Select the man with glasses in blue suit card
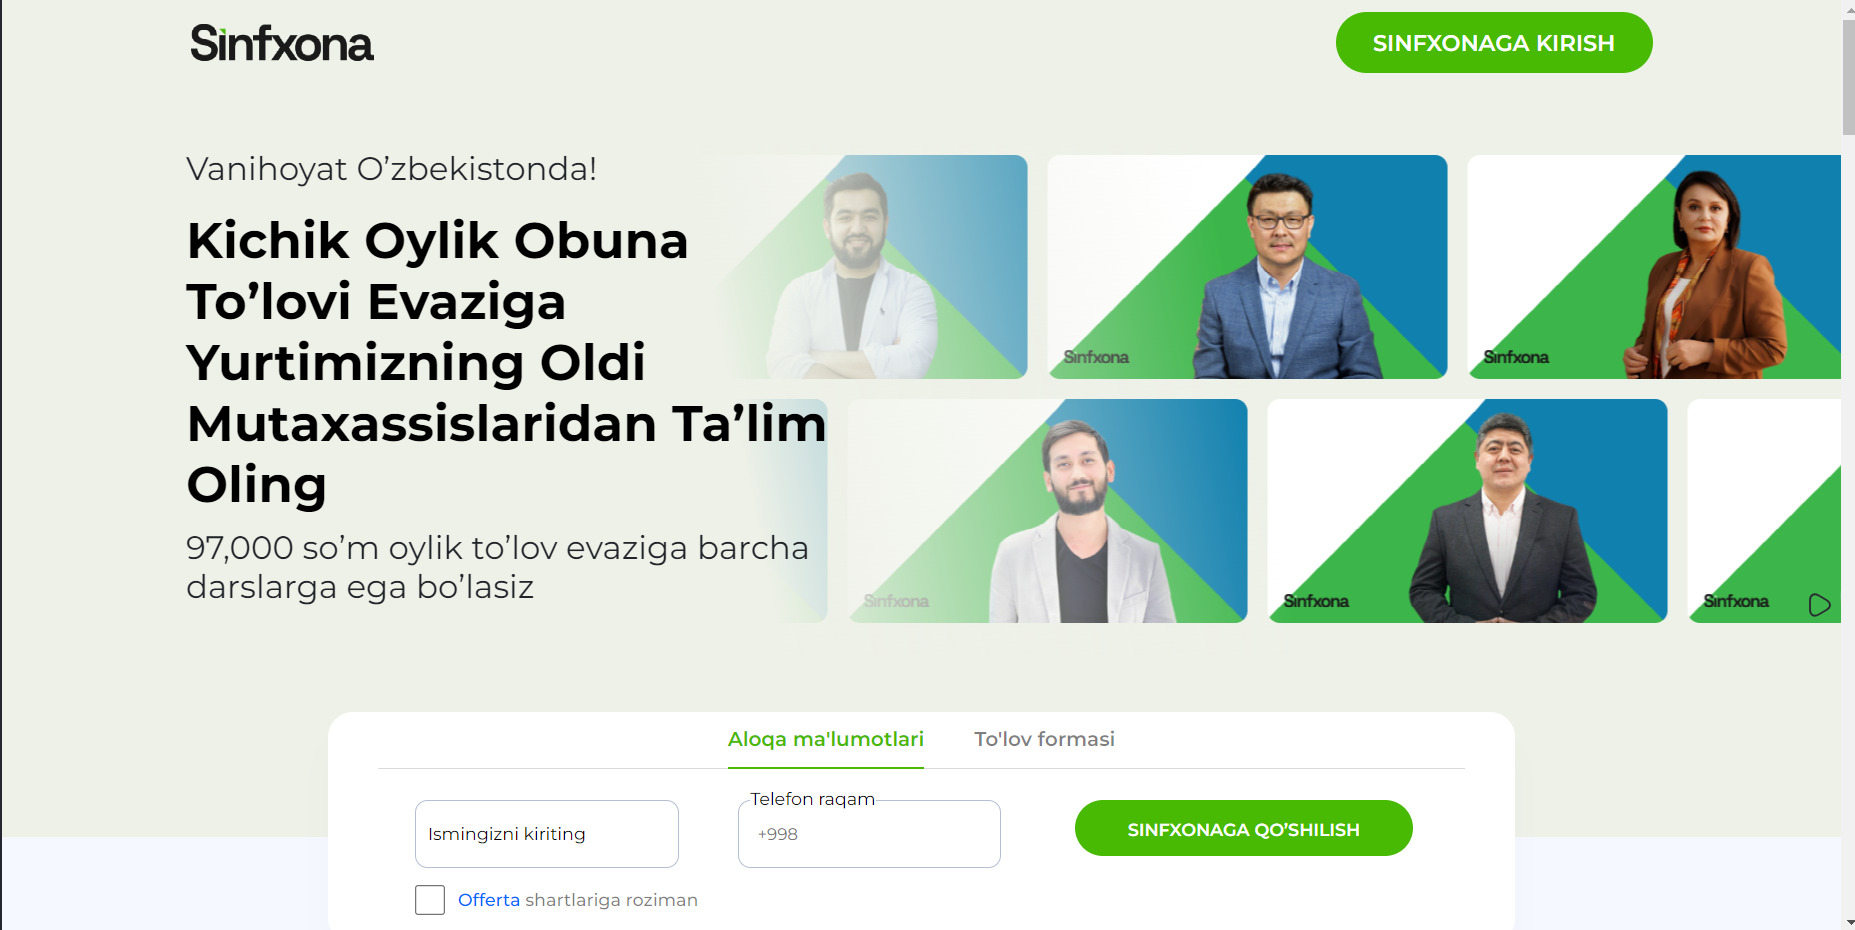Viewport: 1855px width, 930px height. click(x=1247, y=267)
